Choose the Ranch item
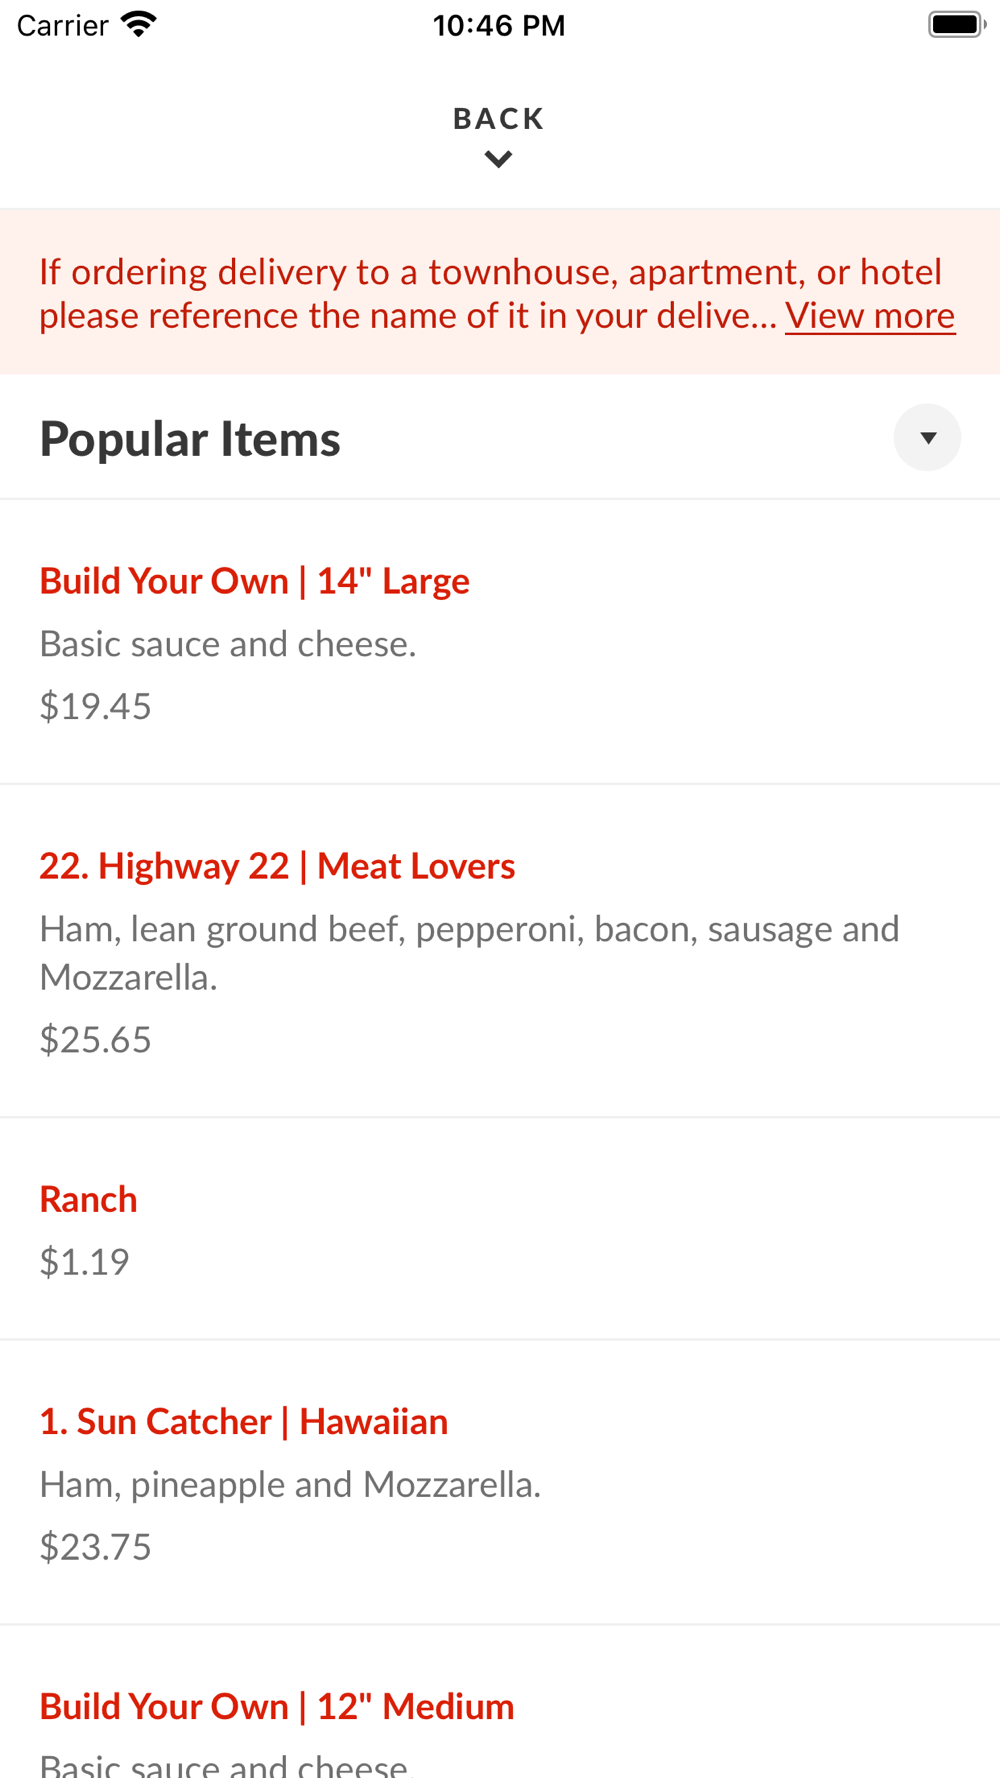Screen dimensions: 1000x1778 click(x=88, y=1199)
